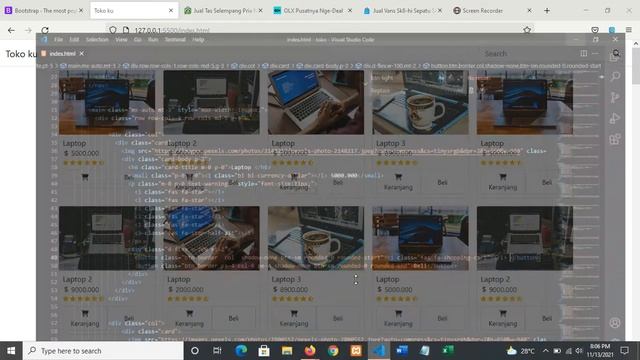Open VS Code Source Control view
Image resolution: width=640 pixels, height=360 pixels.
tap(615, 97)
